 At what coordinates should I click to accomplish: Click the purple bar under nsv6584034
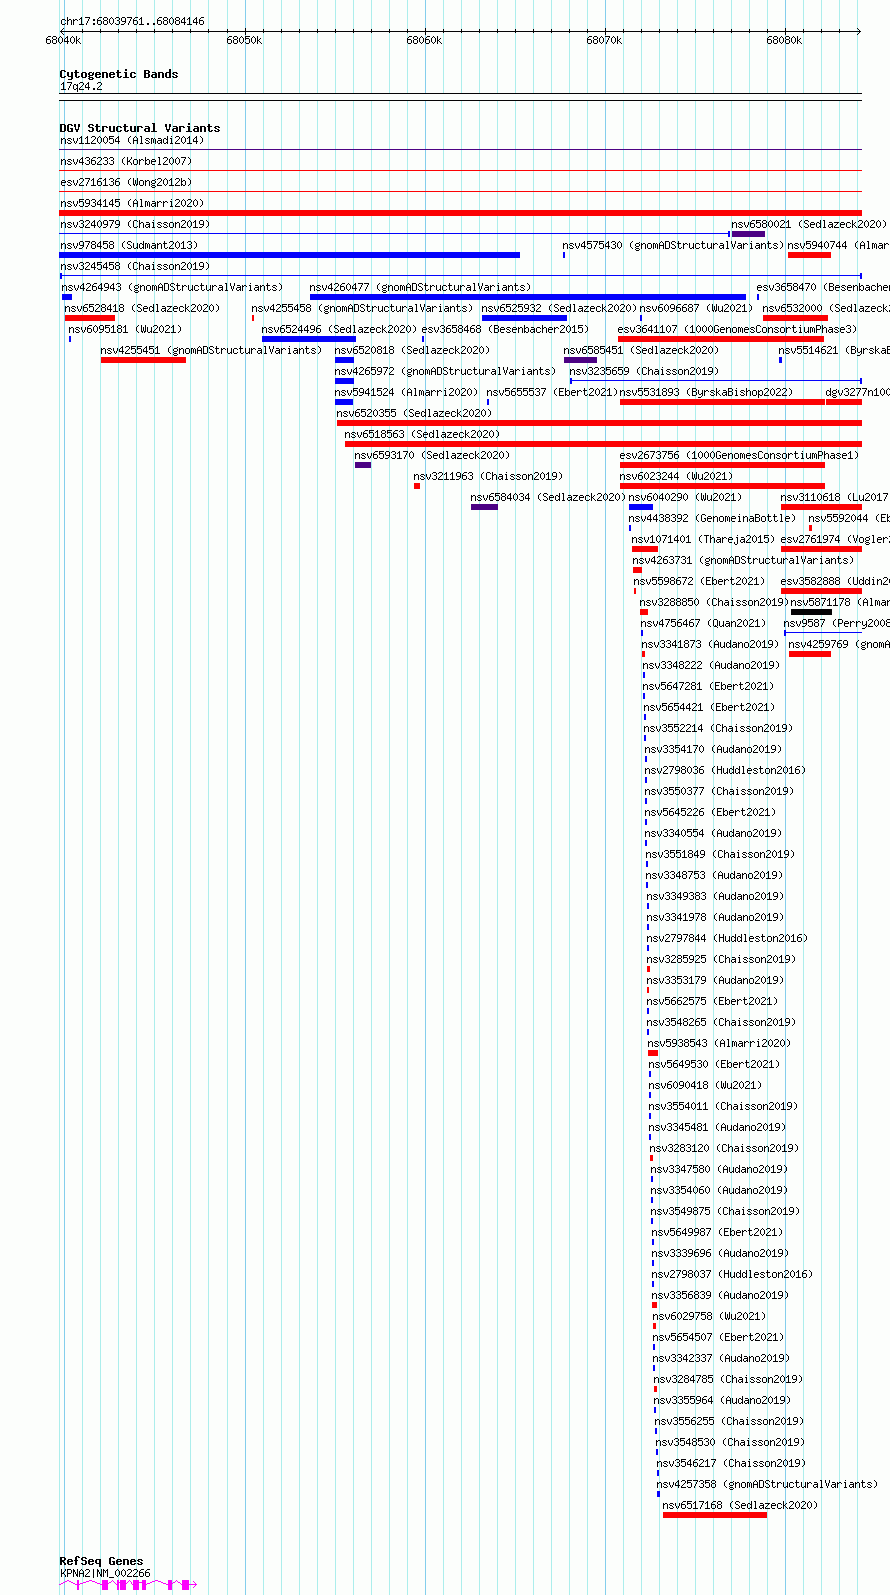(484, 507)
